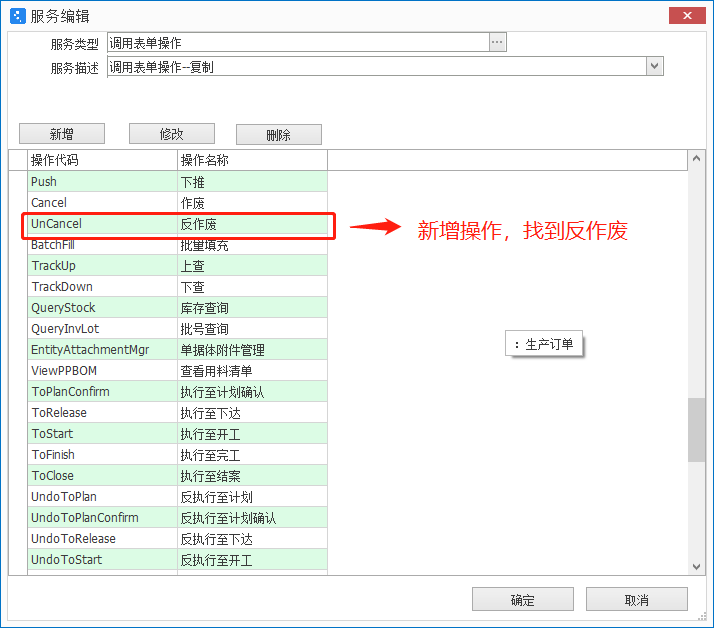
Task: Click the 上查 name cell
Action: click(x=252, y=265)
